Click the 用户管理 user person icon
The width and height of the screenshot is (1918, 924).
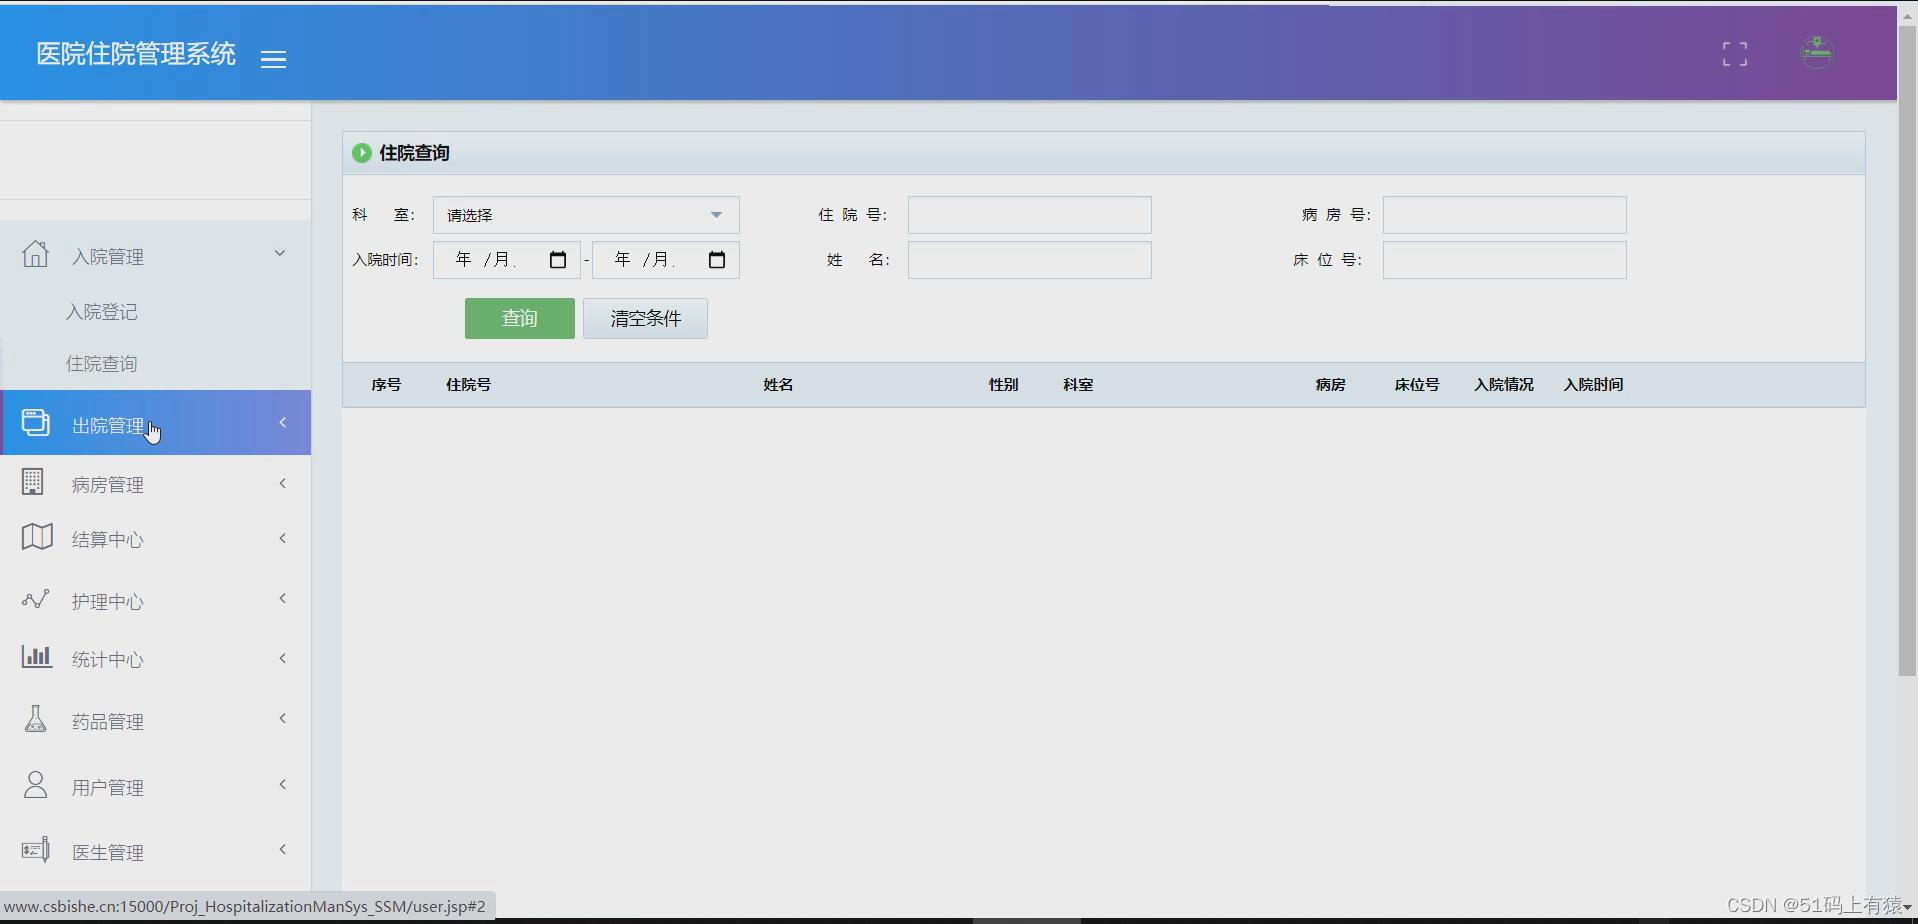click(36, 784)
